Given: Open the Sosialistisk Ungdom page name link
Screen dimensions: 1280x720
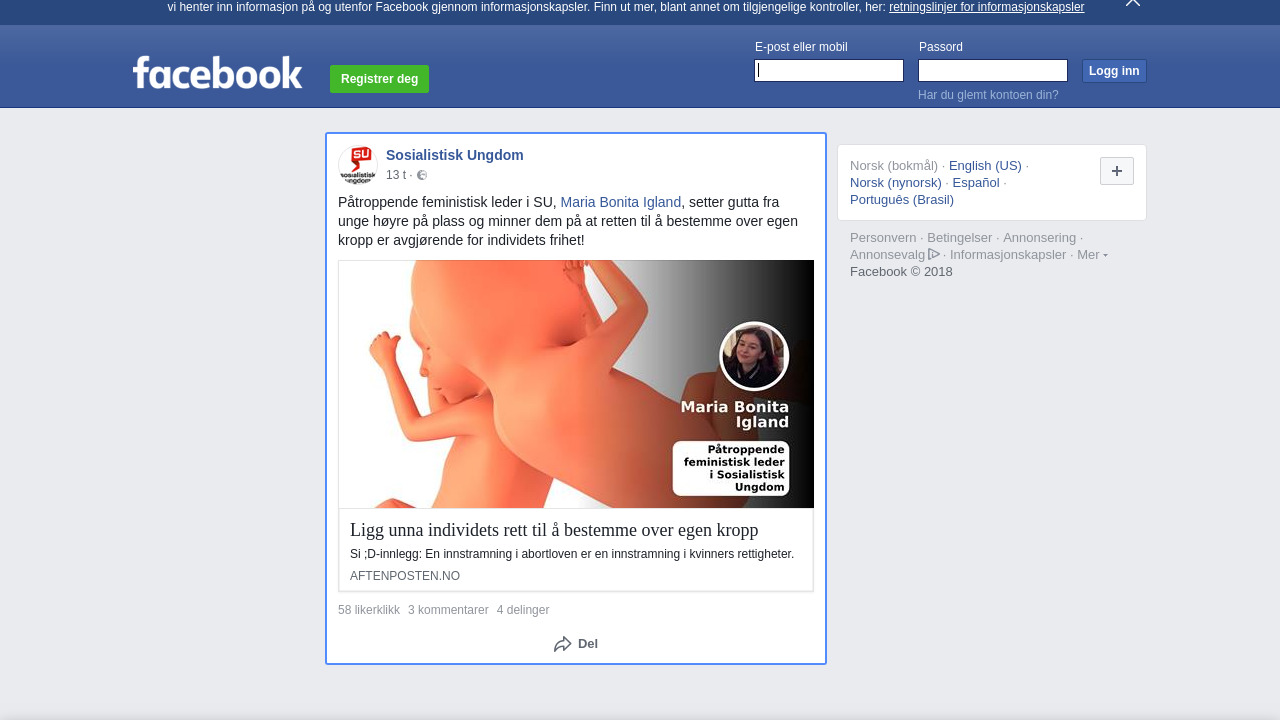Looking at the screenshot, I should 455,155.
